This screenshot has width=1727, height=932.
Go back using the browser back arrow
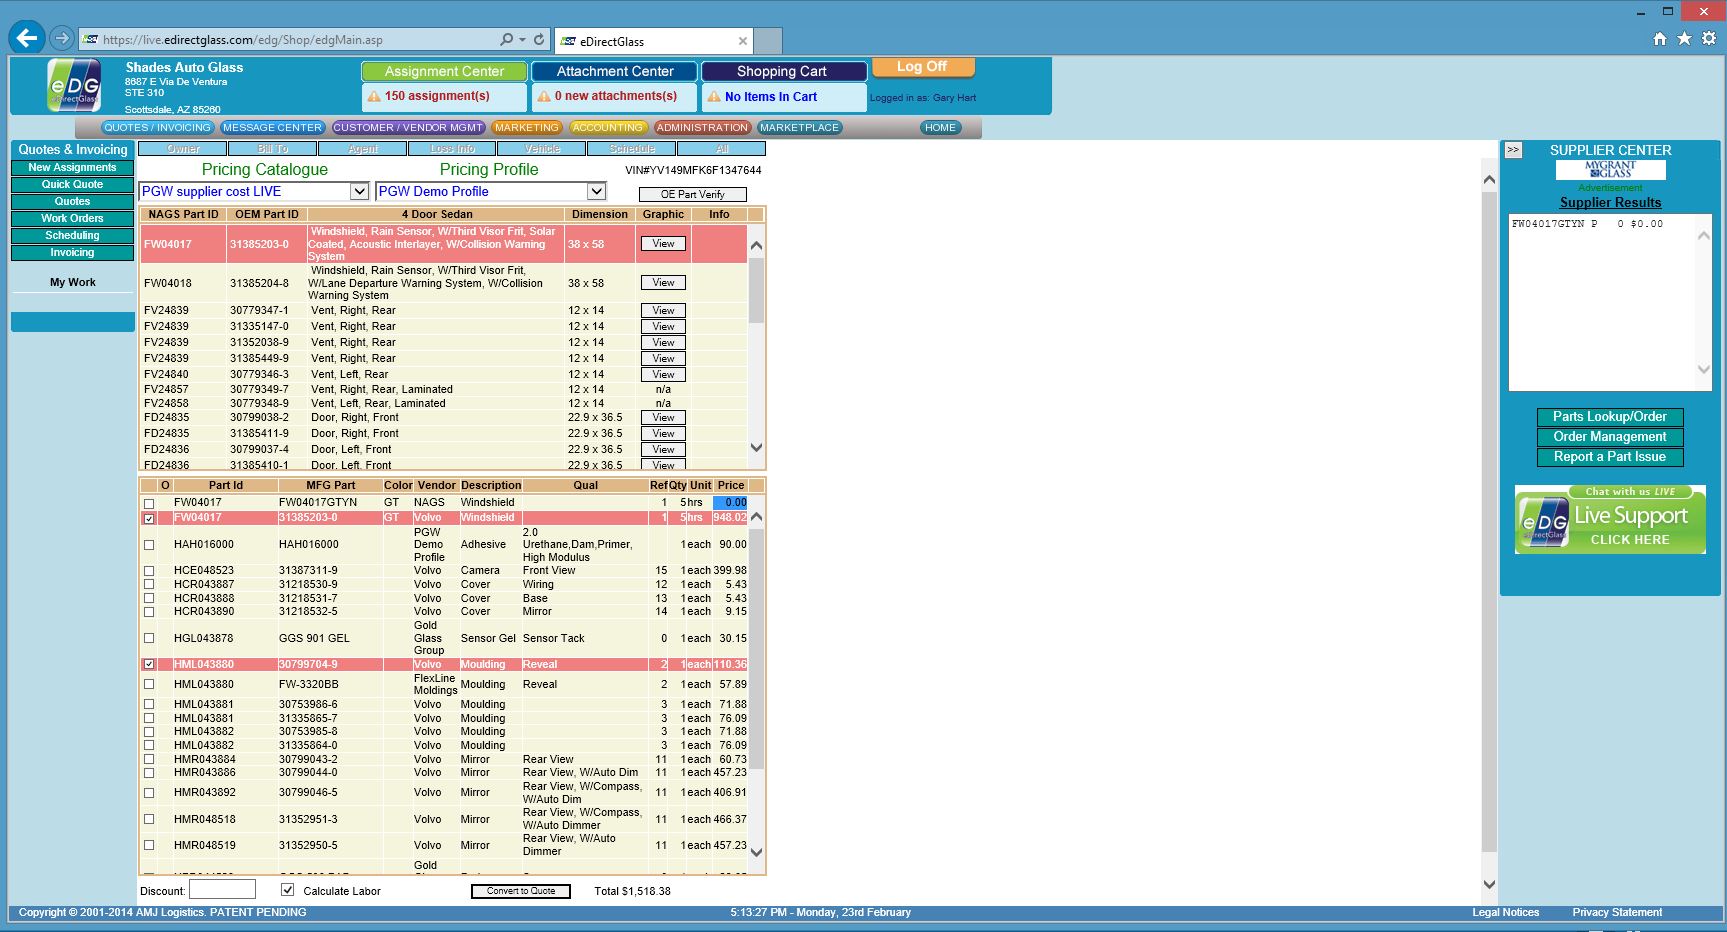coord(27,38)
